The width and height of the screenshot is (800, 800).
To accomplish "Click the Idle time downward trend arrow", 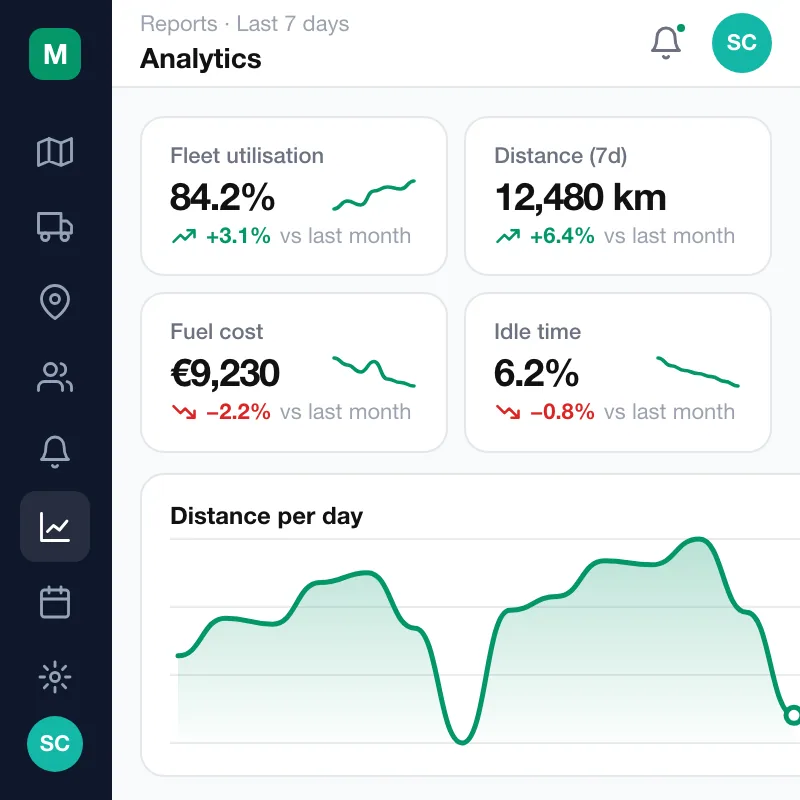I will click(x=508, y=412).
